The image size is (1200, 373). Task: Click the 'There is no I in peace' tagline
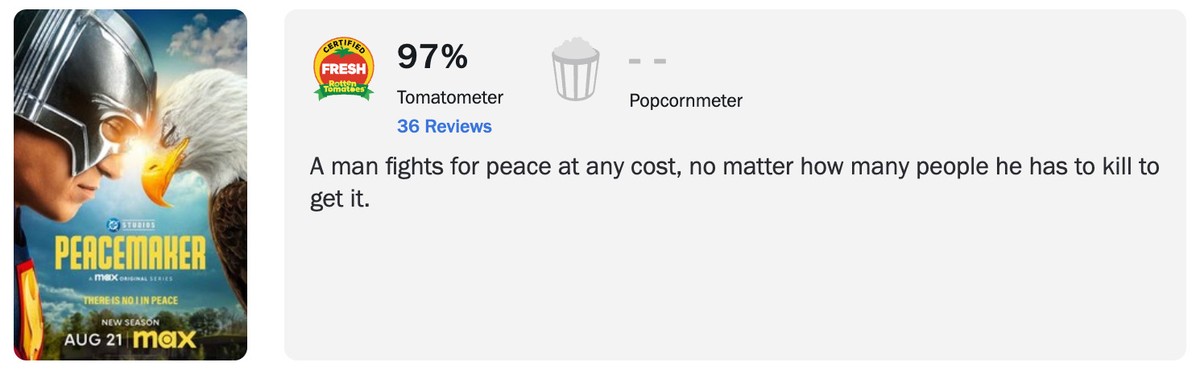[x=131, y=301]
